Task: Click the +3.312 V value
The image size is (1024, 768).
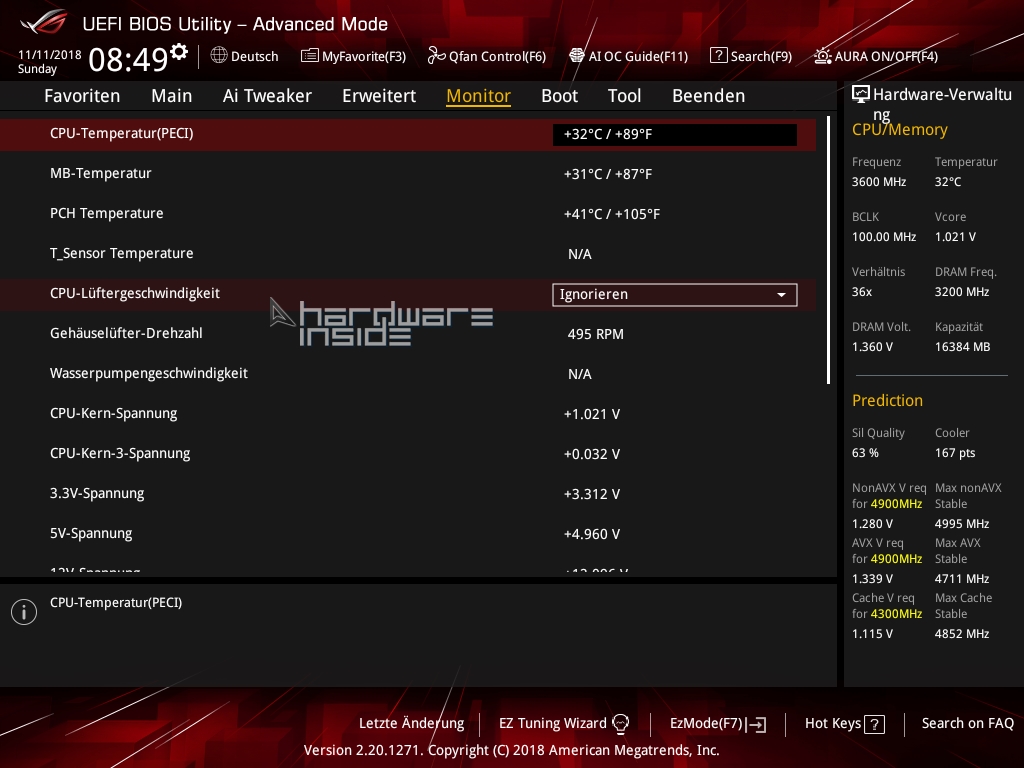Action: 592,494
